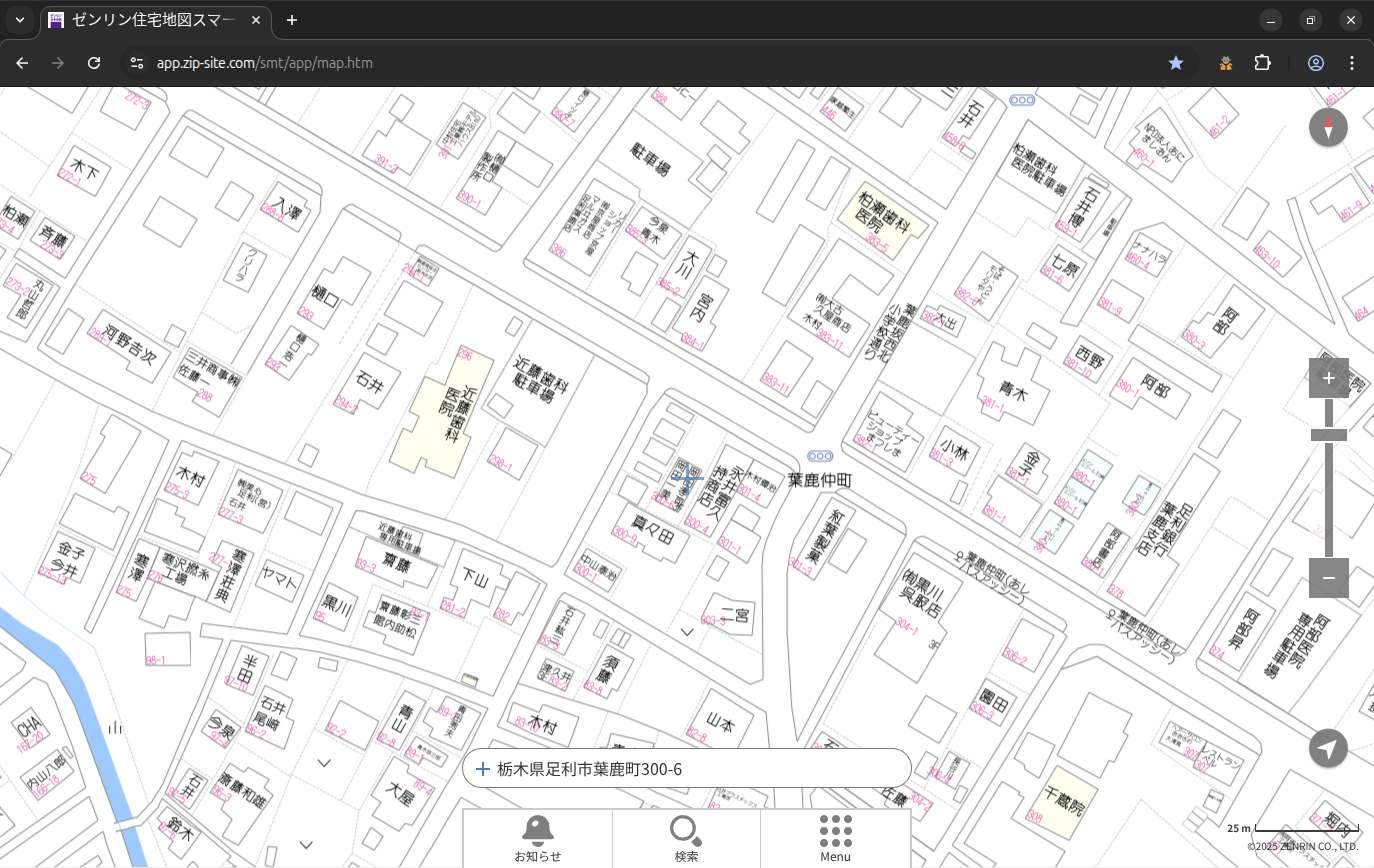Reload the current page
This screenshot has height=868, width=1374.
94,63
